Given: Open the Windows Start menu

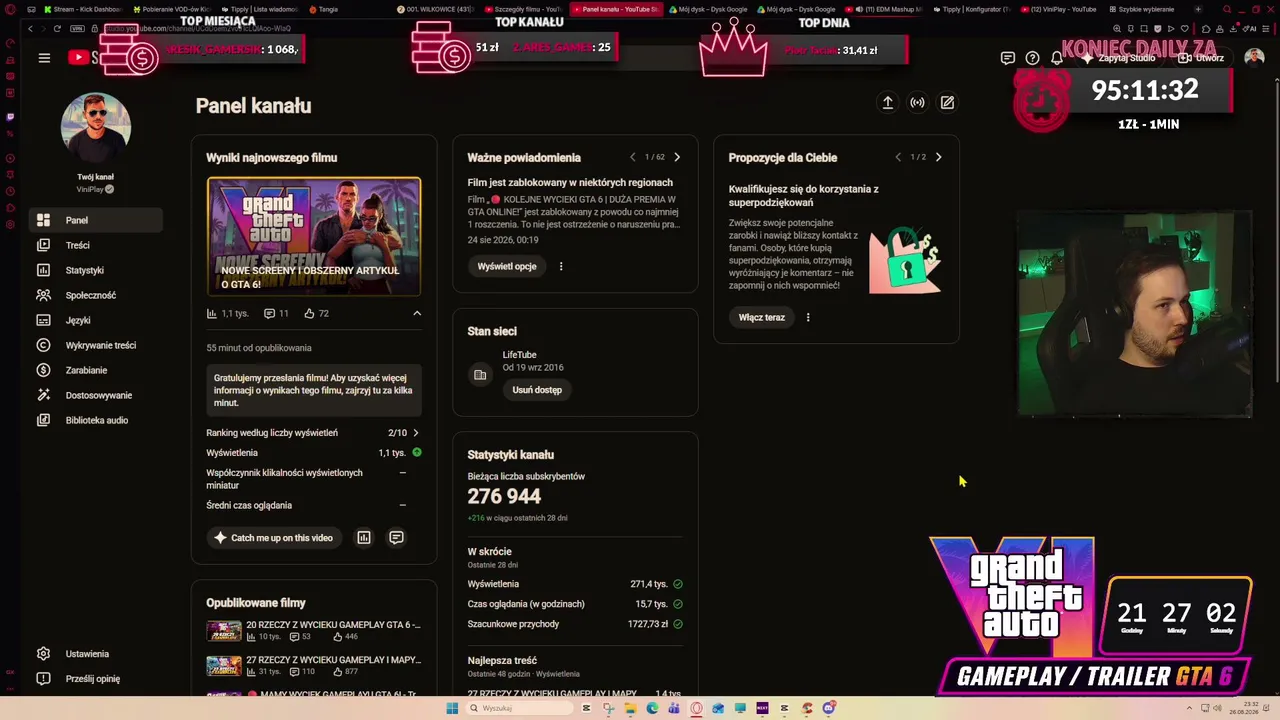Looking at the screenshot, I should pos(452,708).
